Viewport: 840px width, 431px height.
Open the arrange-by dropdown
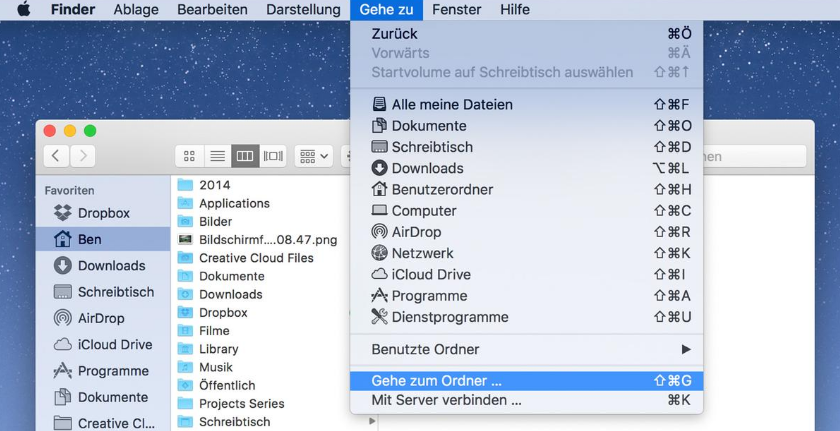point(313,156)
